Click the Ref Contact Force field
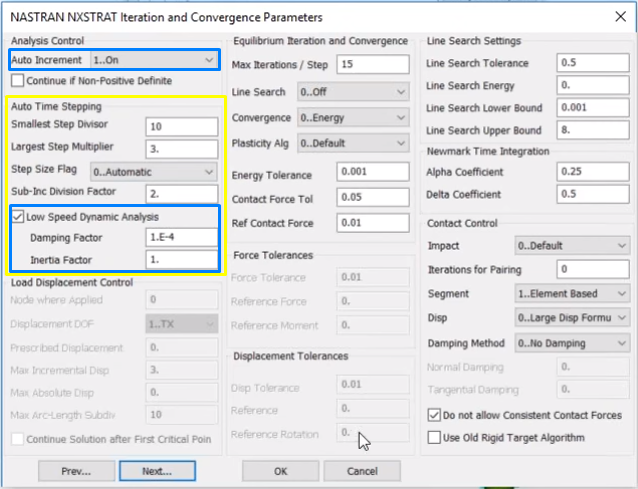Image resolution: width=638 pixels, height=489 pixels. 373,223
